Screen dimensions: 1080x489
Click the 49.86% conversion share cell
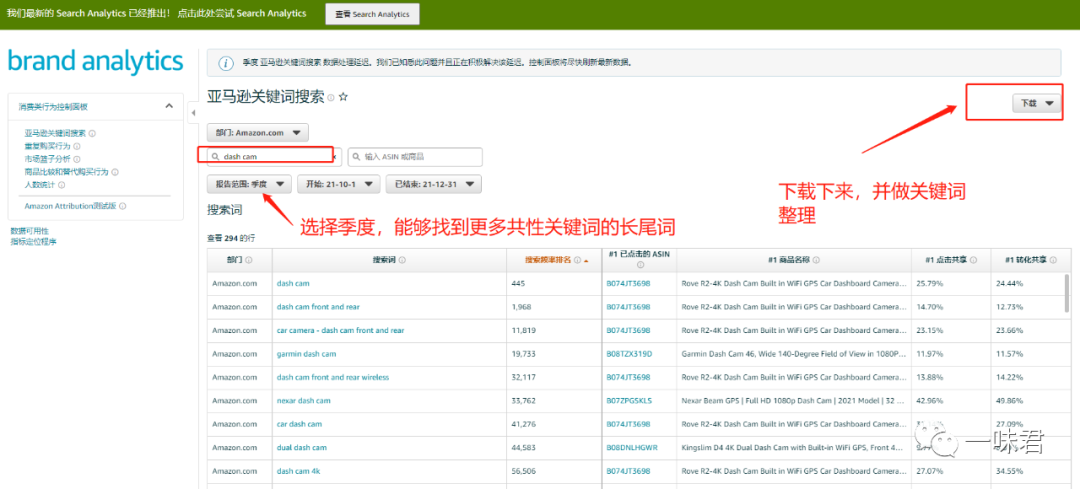(x=1030, y=401)
